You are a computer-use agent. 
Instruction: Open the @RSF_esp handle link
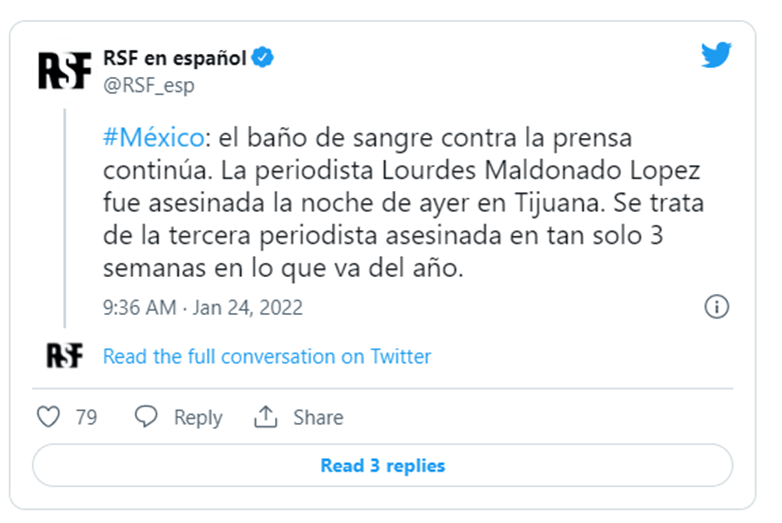(x=149, y=85)
